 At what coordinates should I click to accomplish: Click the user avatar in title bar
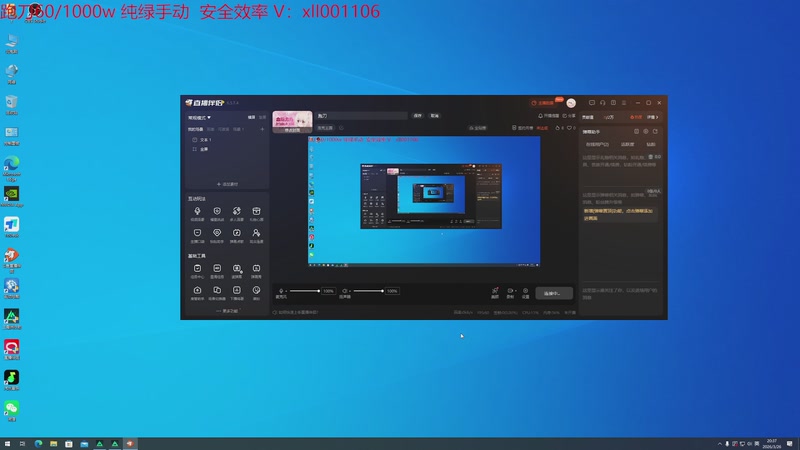coord(571,103)
